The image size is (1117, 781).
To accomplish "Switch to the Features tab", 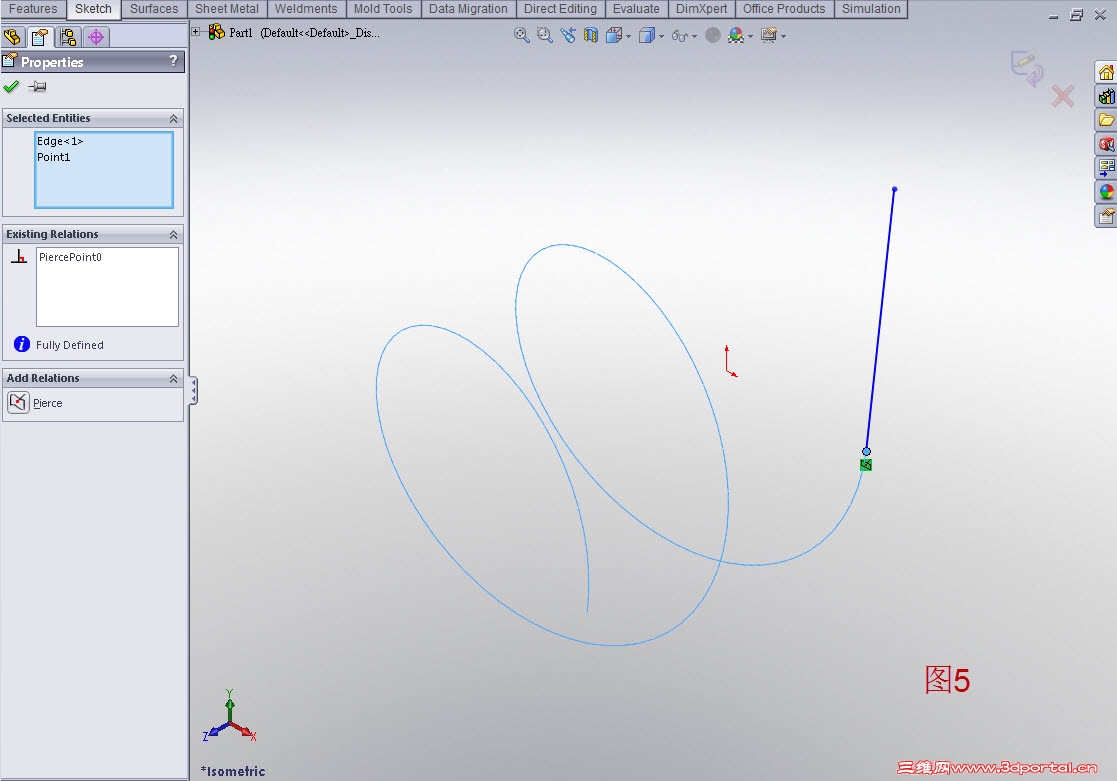I will (33, 9).
